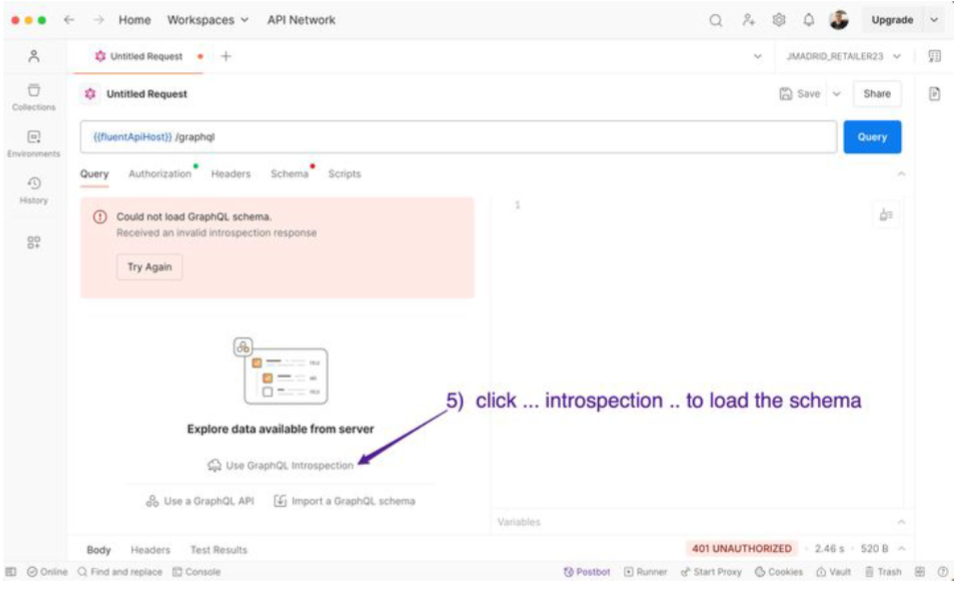Add a new request tab
Screen dimensions: 968x604
pyautogui.click(x=225, y=57)
